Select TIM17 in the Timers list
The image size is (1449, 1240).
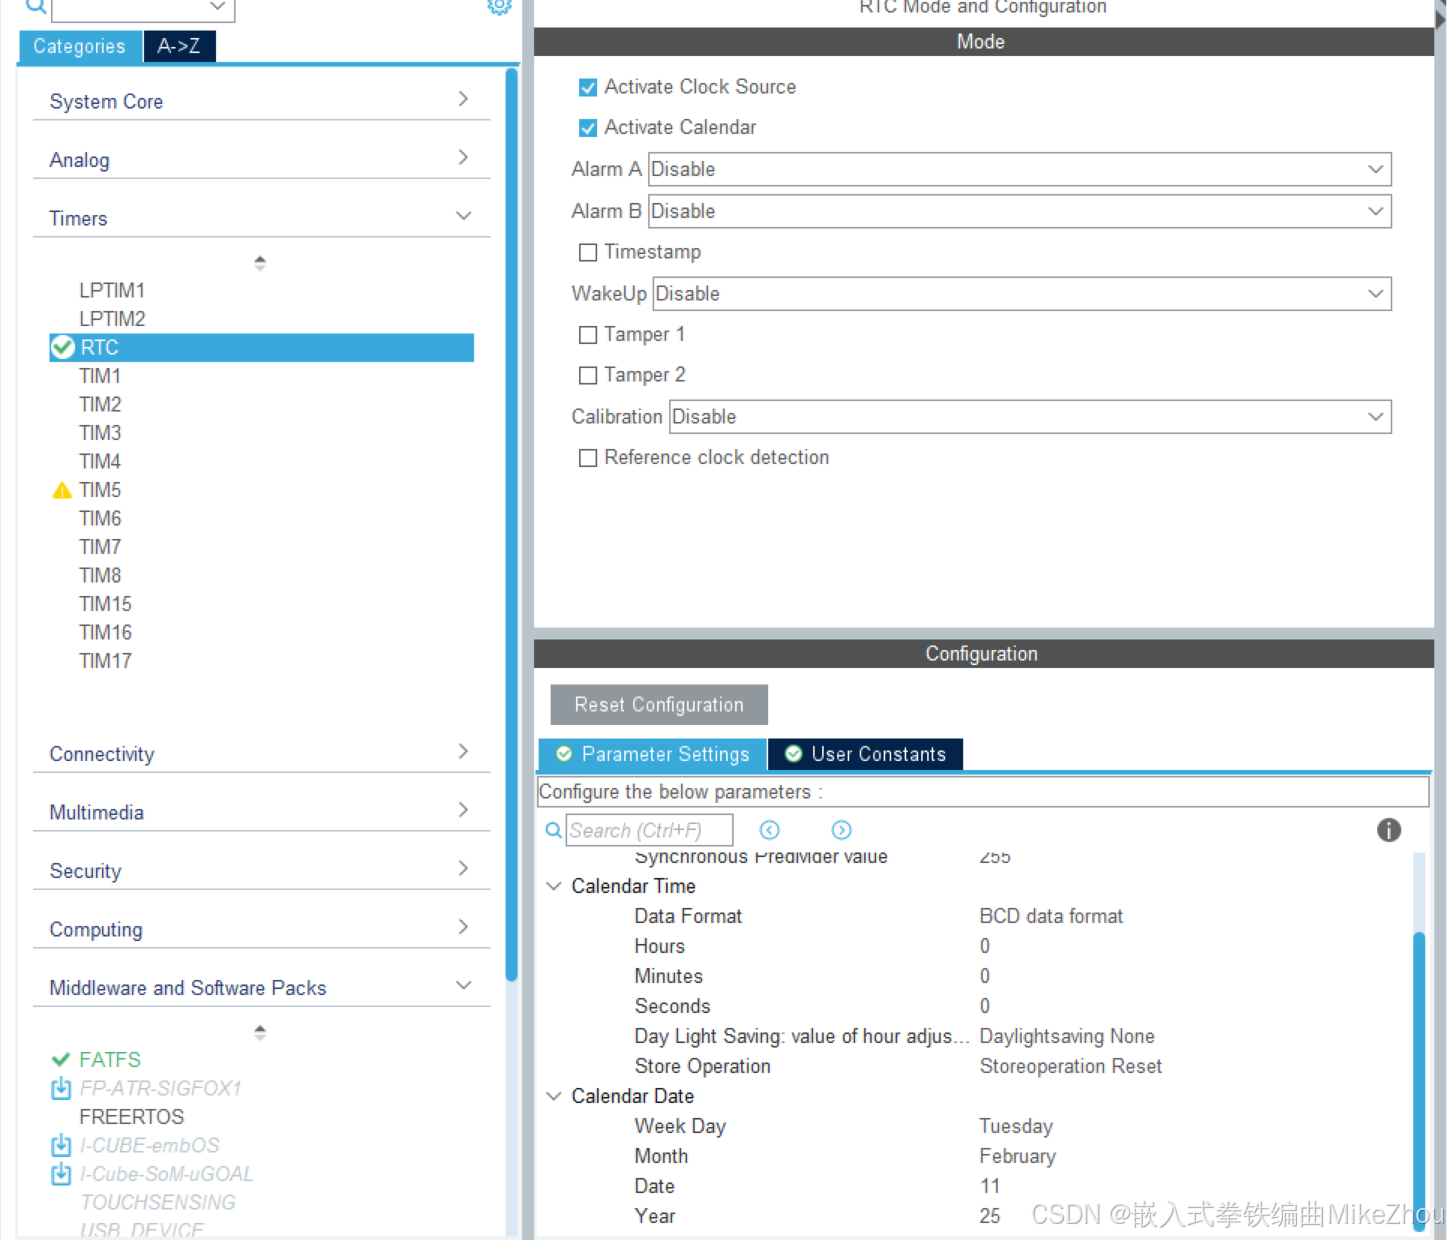[105, 661]
